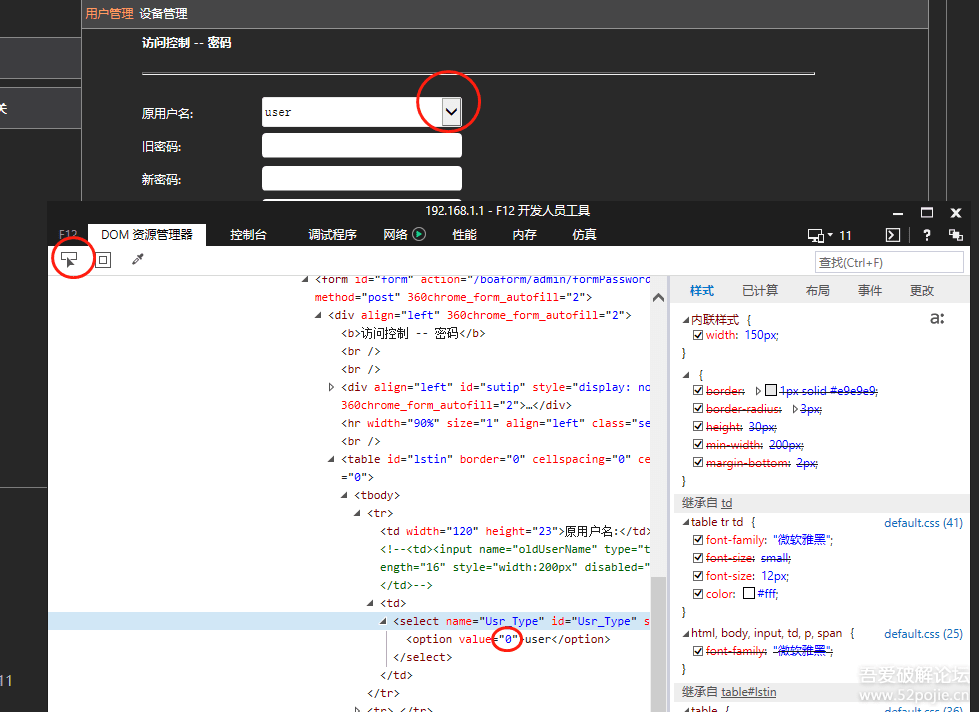Image resolution: width=979 pixels, height=712 pixels.
Task: Select the option value="0" user node
Action: coord(508,640)
